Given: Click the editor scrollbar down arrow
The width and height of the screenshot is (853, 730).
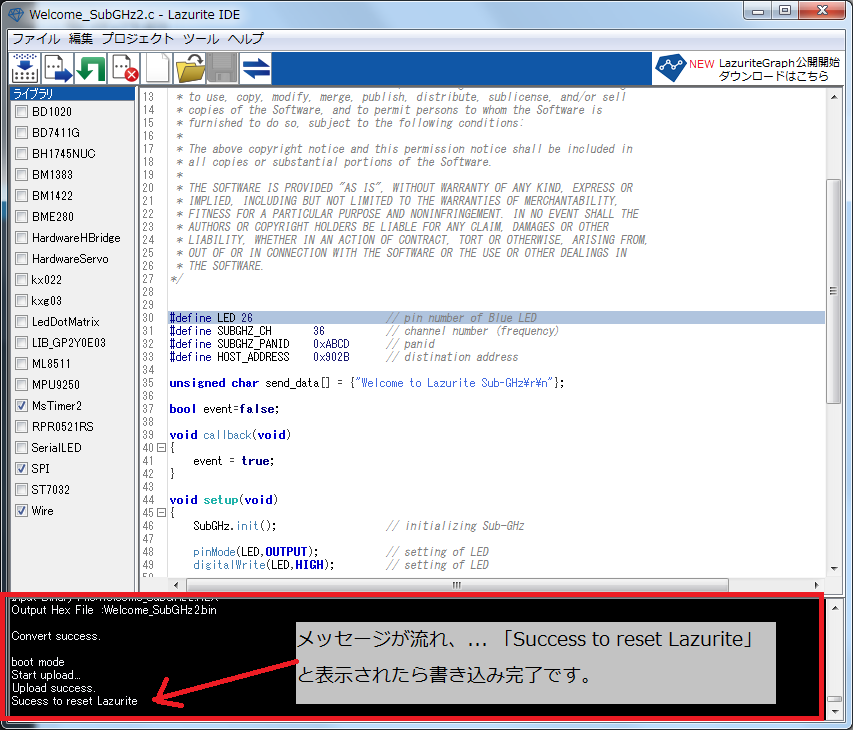Looking at the screenshot, I should click(x=834, y=569).
